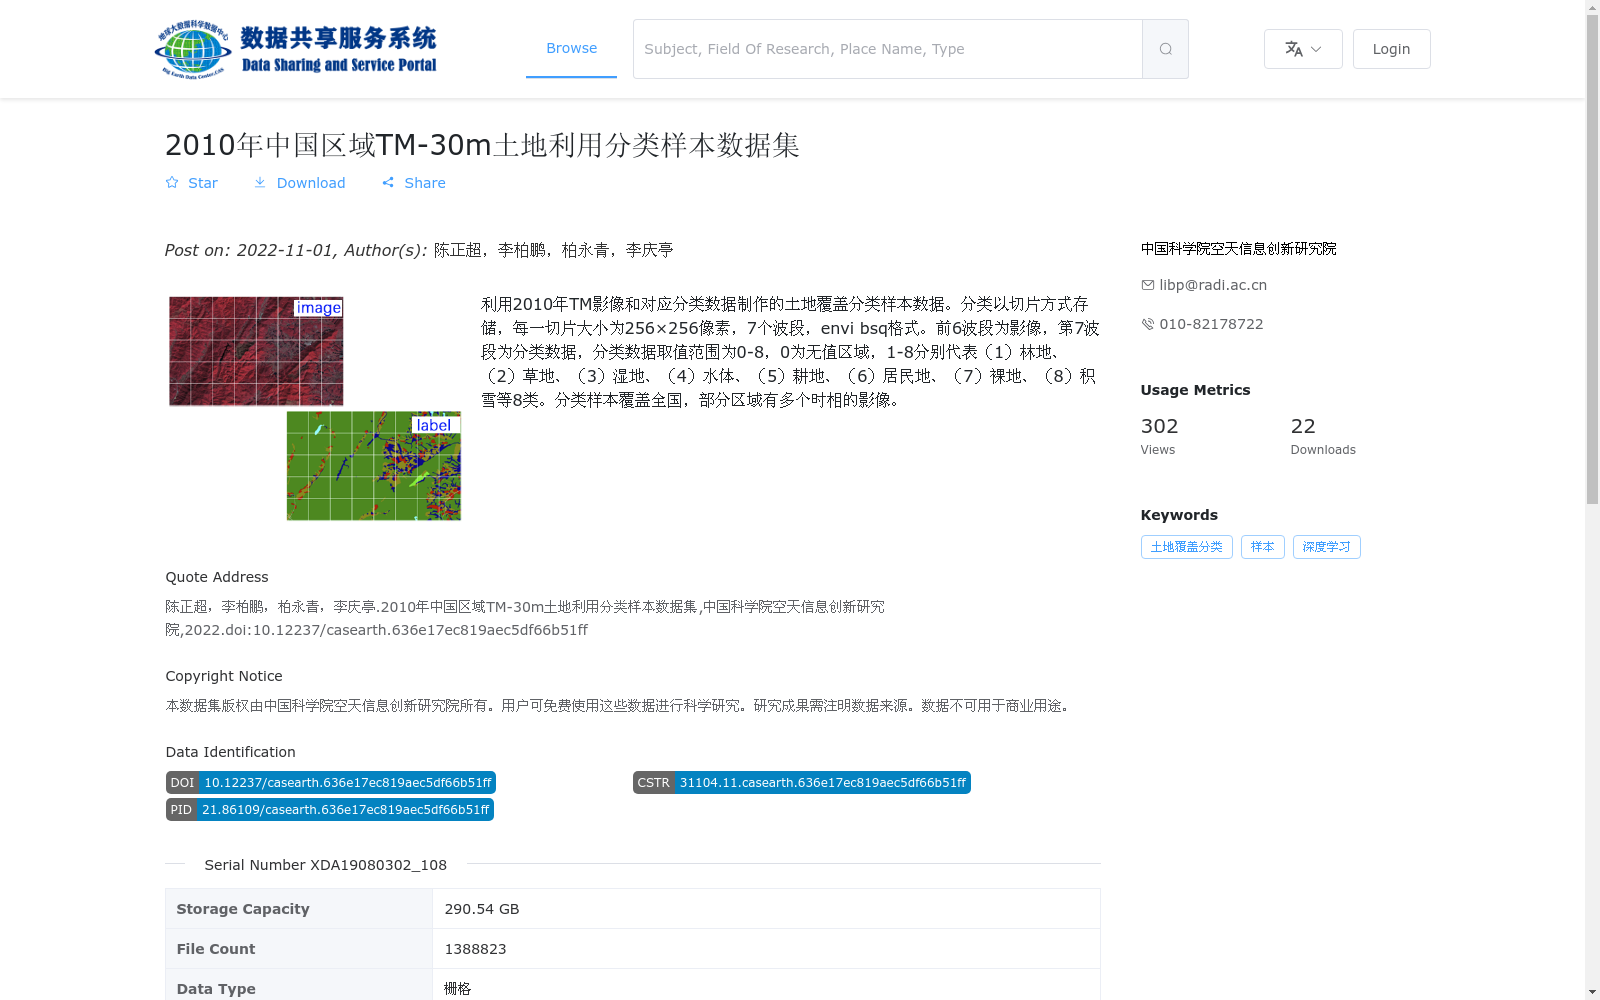Click the Data Sharing and Service Portal logo
This screenshot has width=1600, height=1000.
[296, 49]
